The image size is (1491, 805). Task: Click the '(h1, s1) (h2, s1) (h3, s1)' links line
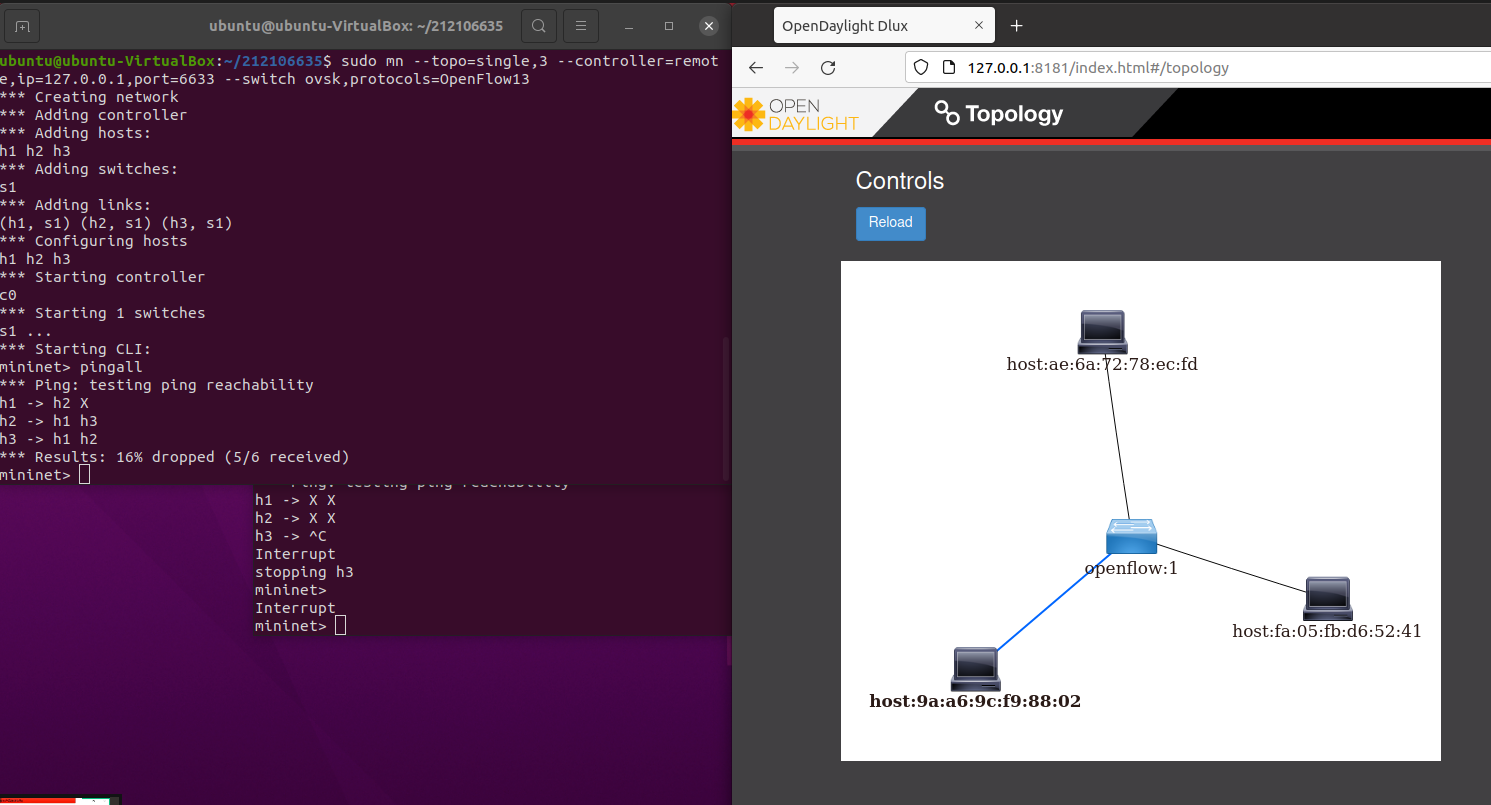point(116,223)
